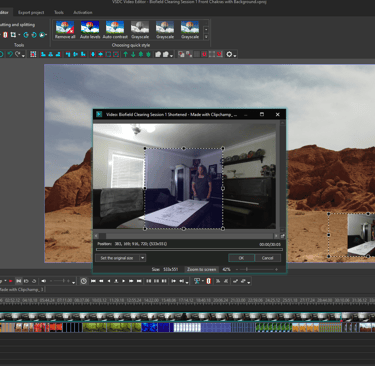Image resolution: width=375 pixels, height=366 pixels.
Task: Click Zoom to screen in crop dialog
Action: click(201, 269)
